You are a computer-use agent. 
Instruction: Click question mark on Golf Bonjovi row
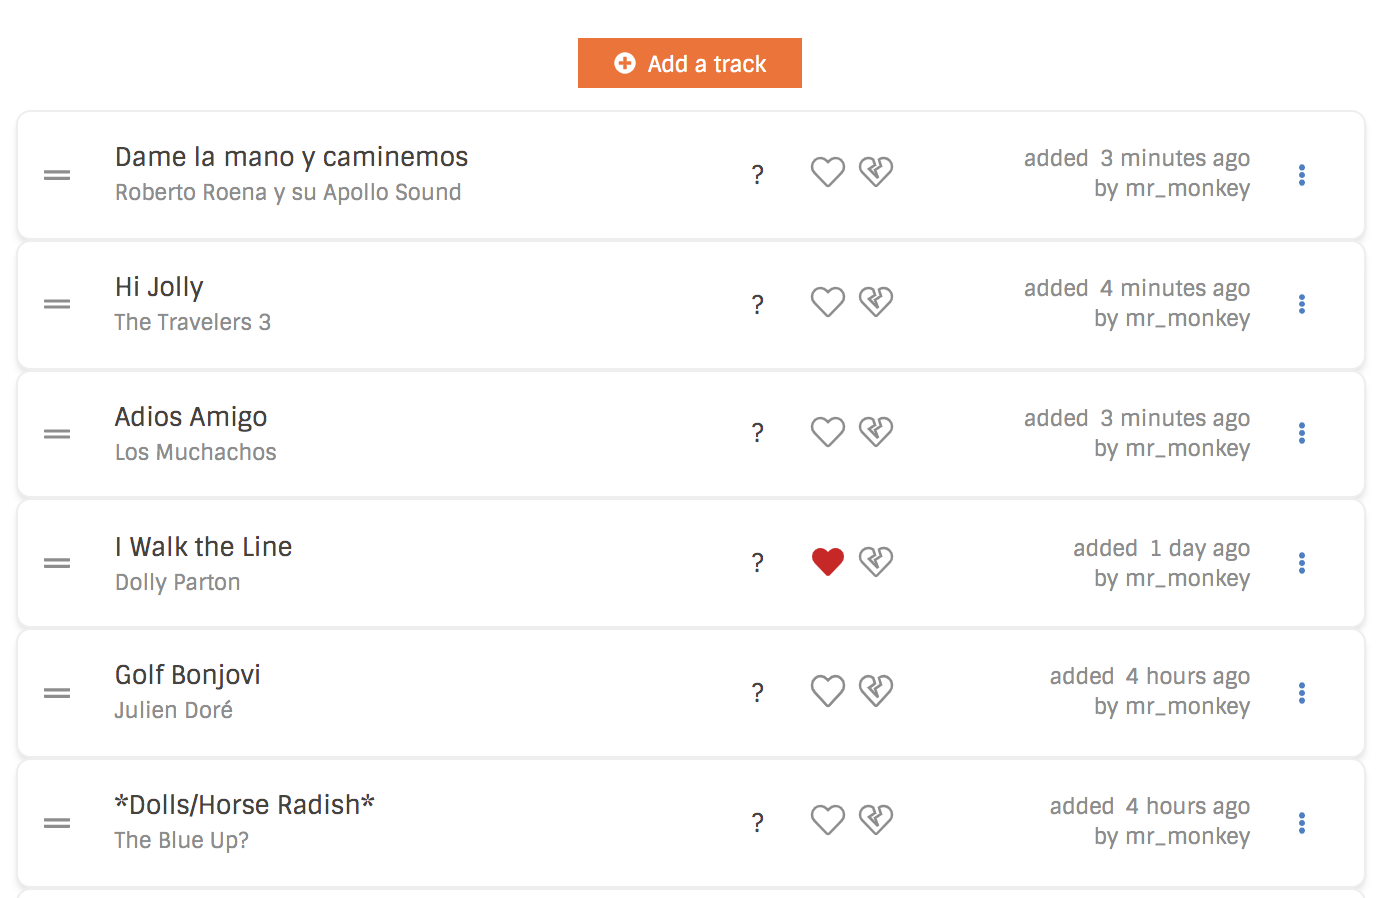point(758,693)
